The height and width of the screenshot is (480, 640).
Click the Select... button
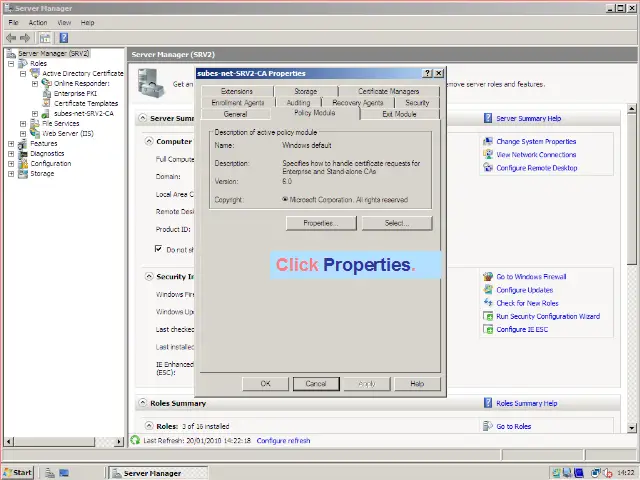[397, 223]
